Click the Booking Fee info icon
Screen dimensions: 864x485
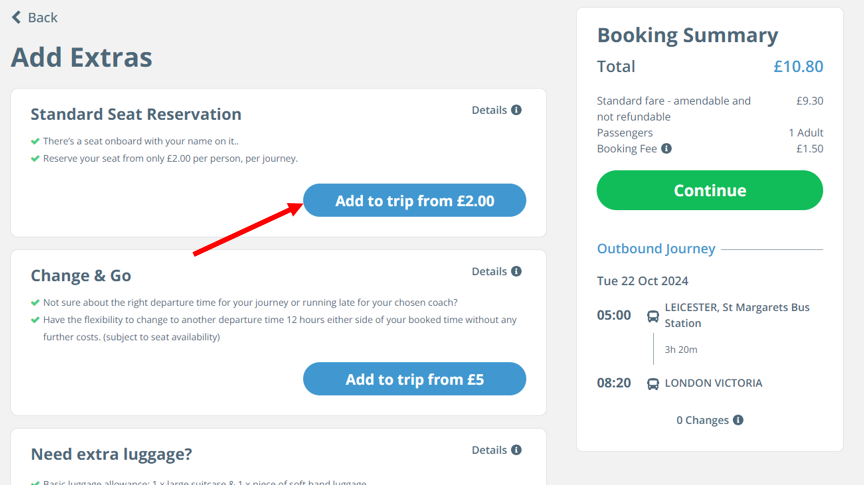tap(666, 149)
